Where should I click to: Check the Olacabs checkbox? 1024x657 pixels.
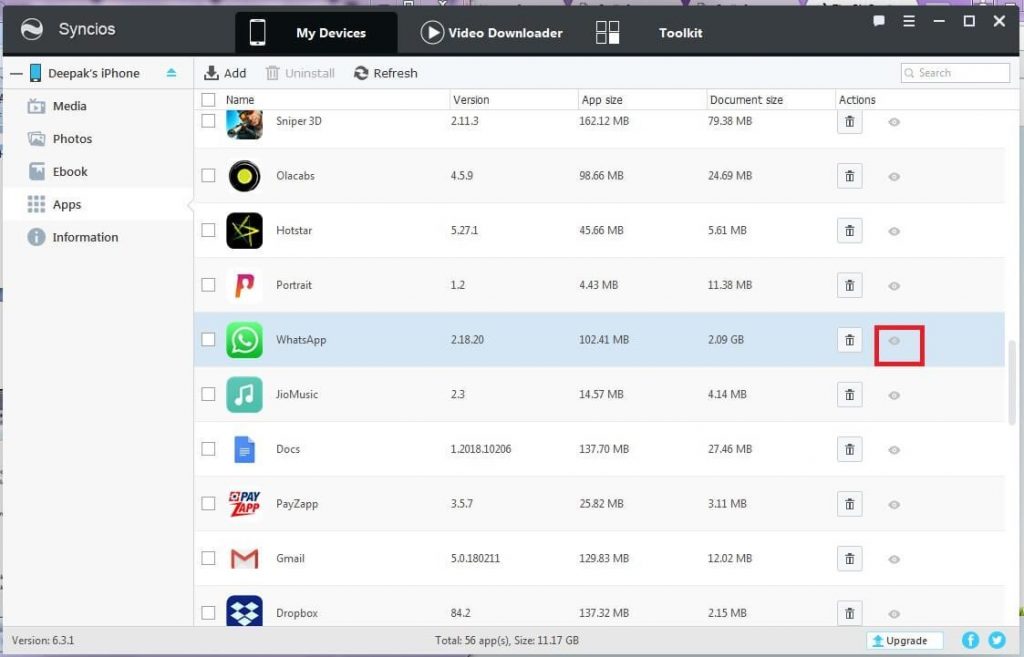208,176
